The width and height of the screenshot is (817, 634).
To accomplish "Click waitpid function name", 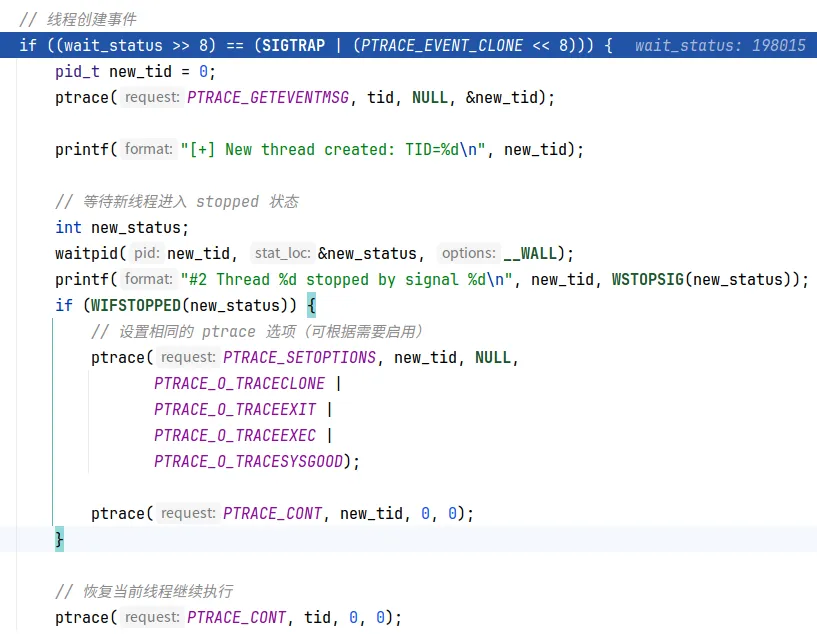I will [x=86, y=254].
